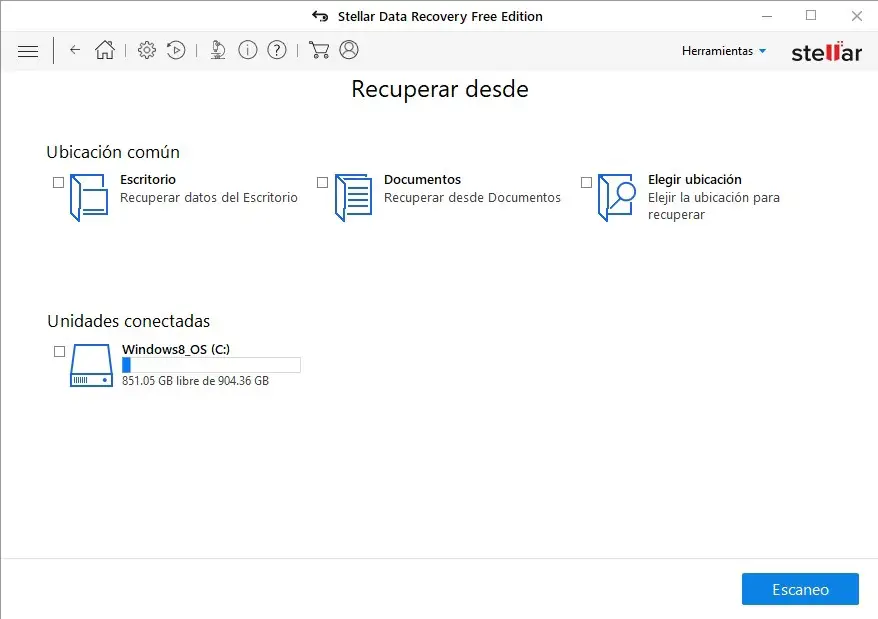Screen dimensions: 878x619
Task: Open the hamburger menu
Action: tap(28, 52)
